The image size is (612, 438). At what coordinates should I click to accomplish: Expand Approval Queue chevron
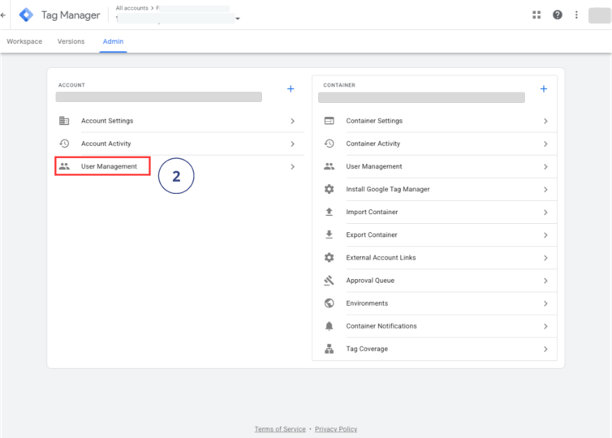(x=546, y=280)
